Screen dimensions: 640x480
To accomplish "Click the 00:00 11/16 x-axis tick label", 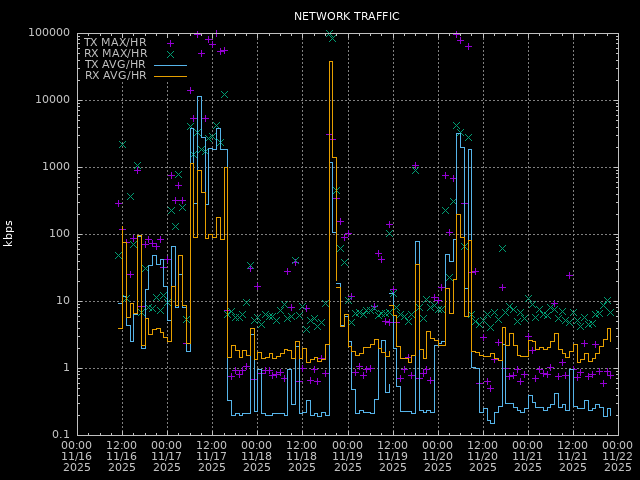I will (77, 456).
